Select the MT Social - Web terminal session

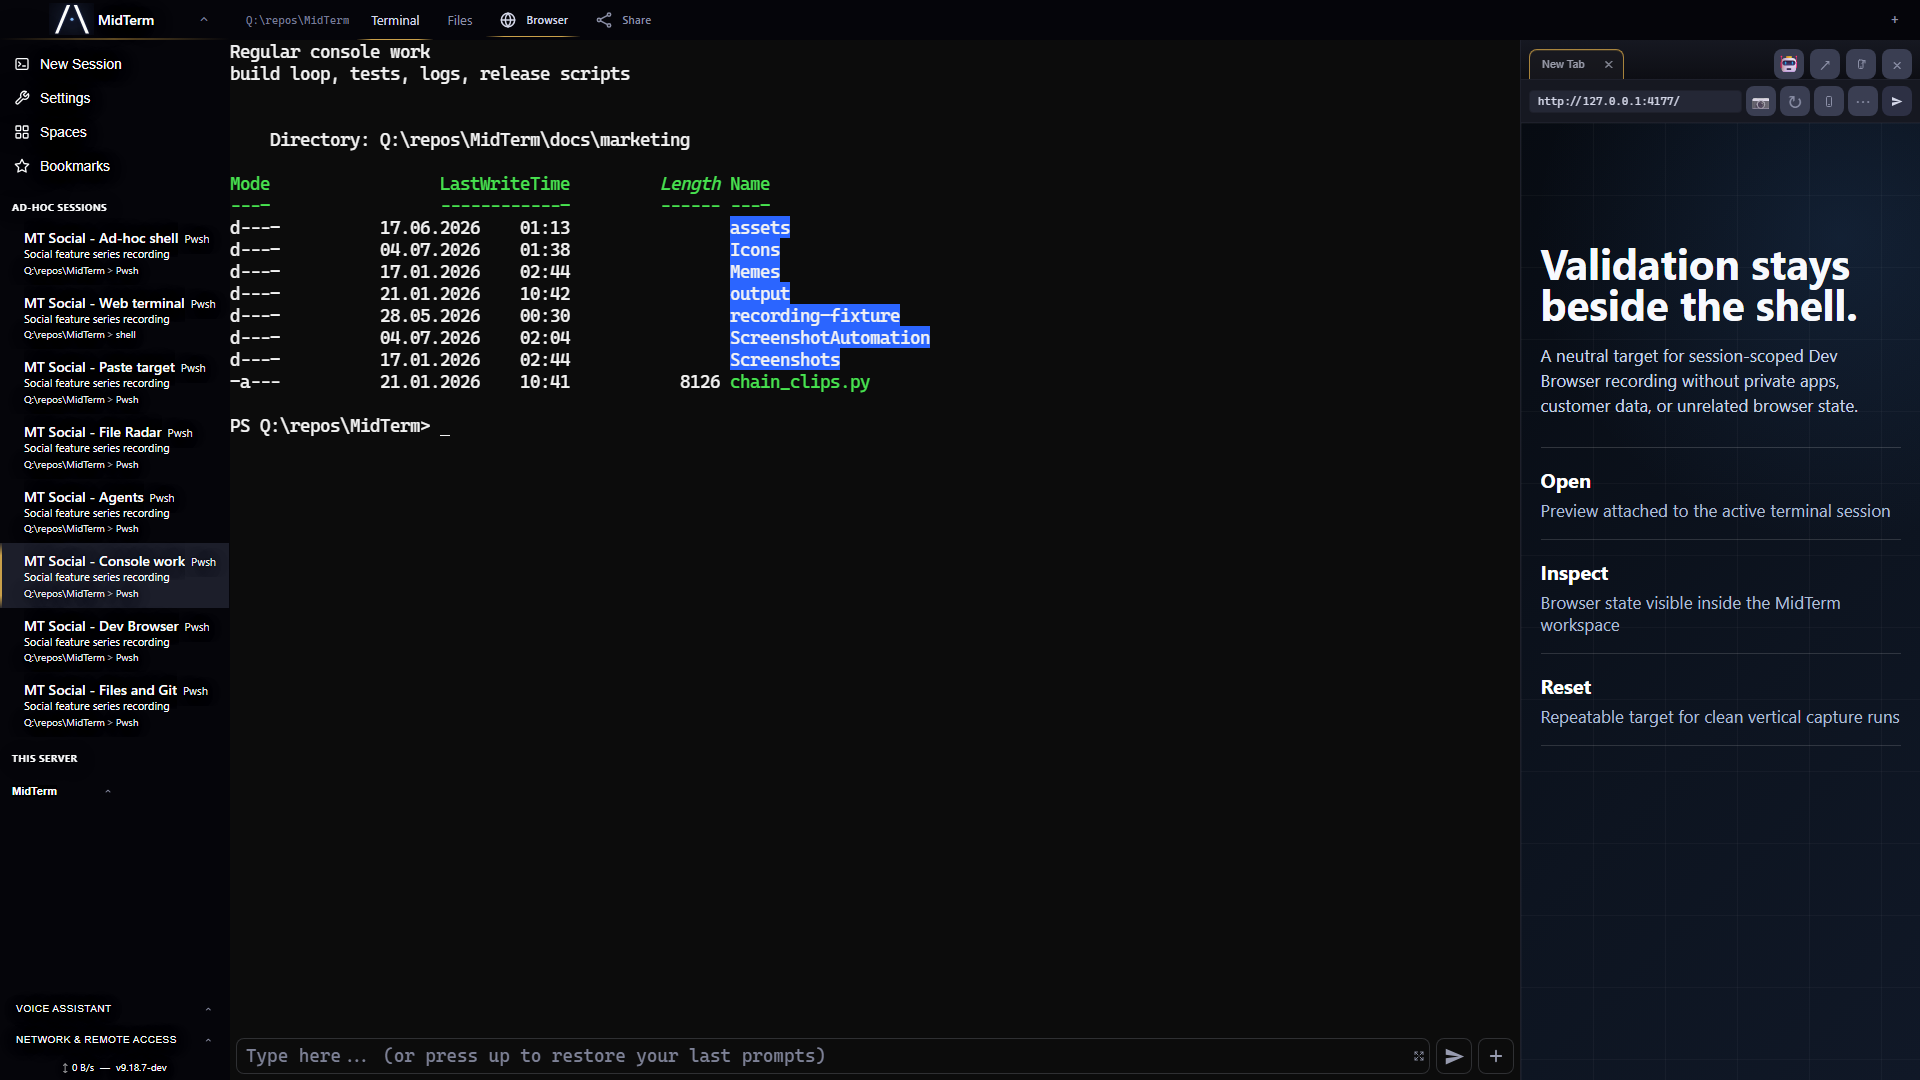click(115, 318)
